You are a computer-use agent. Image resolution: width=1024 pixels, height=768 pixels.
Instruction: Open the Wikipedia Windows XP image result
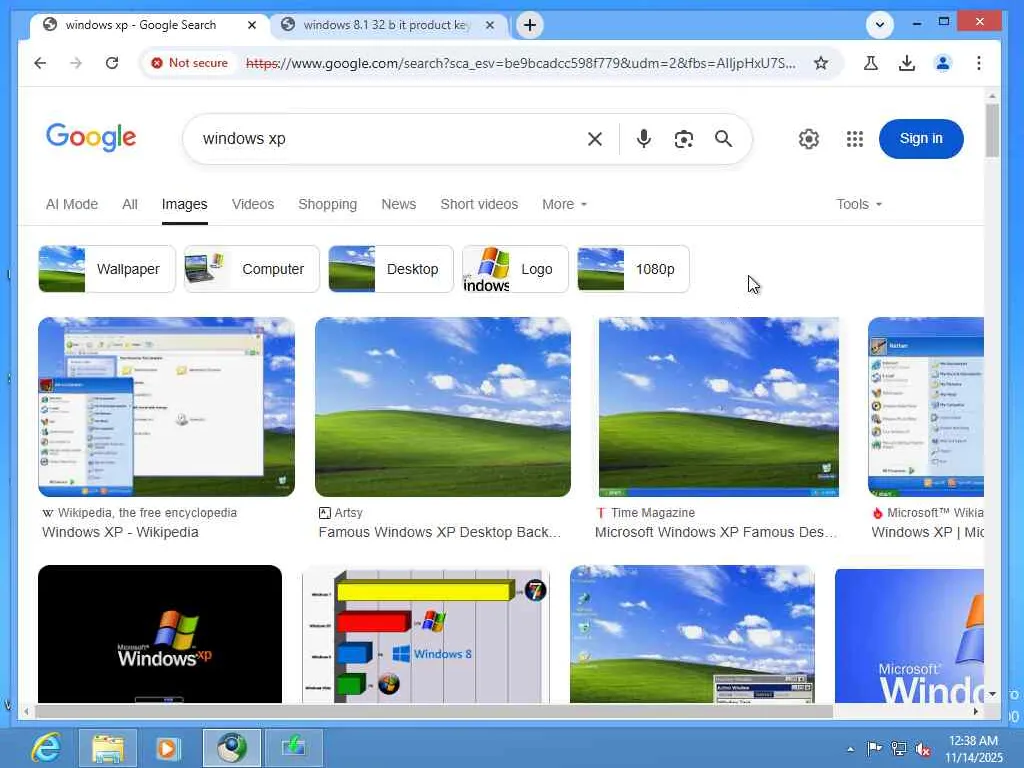coord(167,407)
